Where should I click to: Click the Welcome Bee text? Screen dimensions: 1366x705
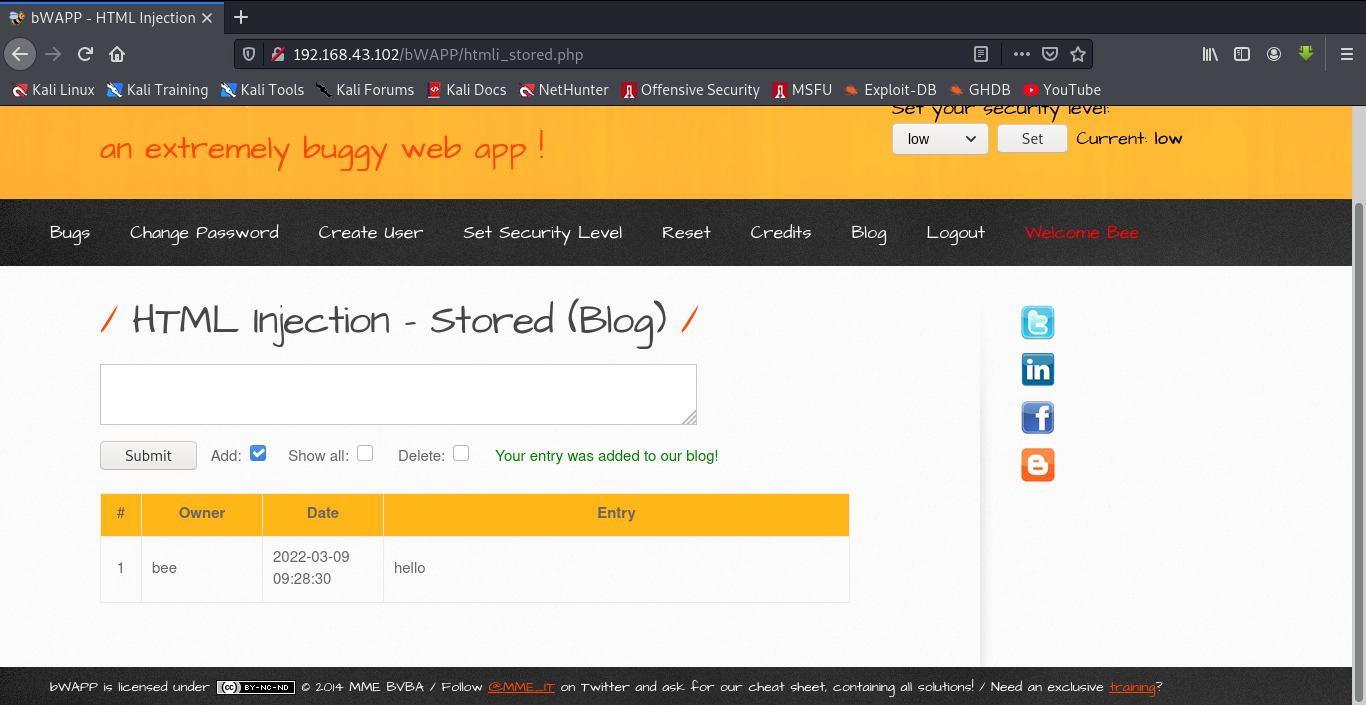click(x=1082, y=232)
